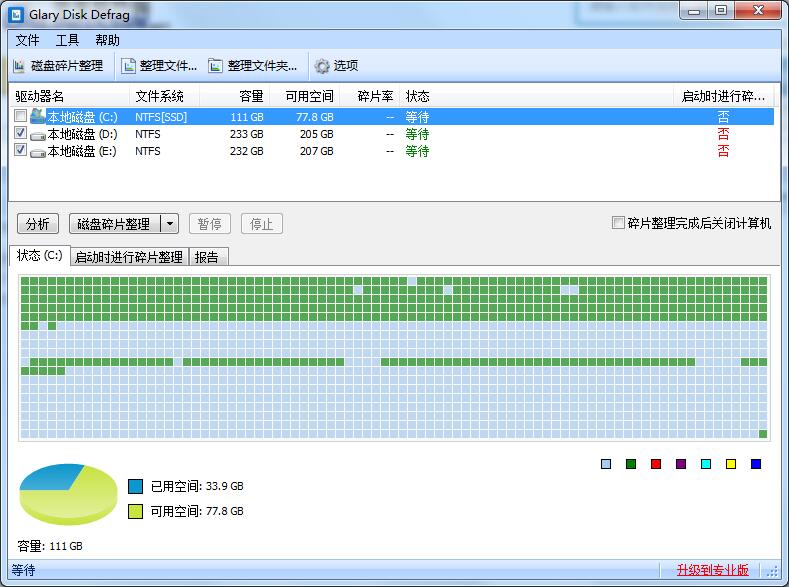
Task: Open 选项 gear icon settings
Action: 322,66
